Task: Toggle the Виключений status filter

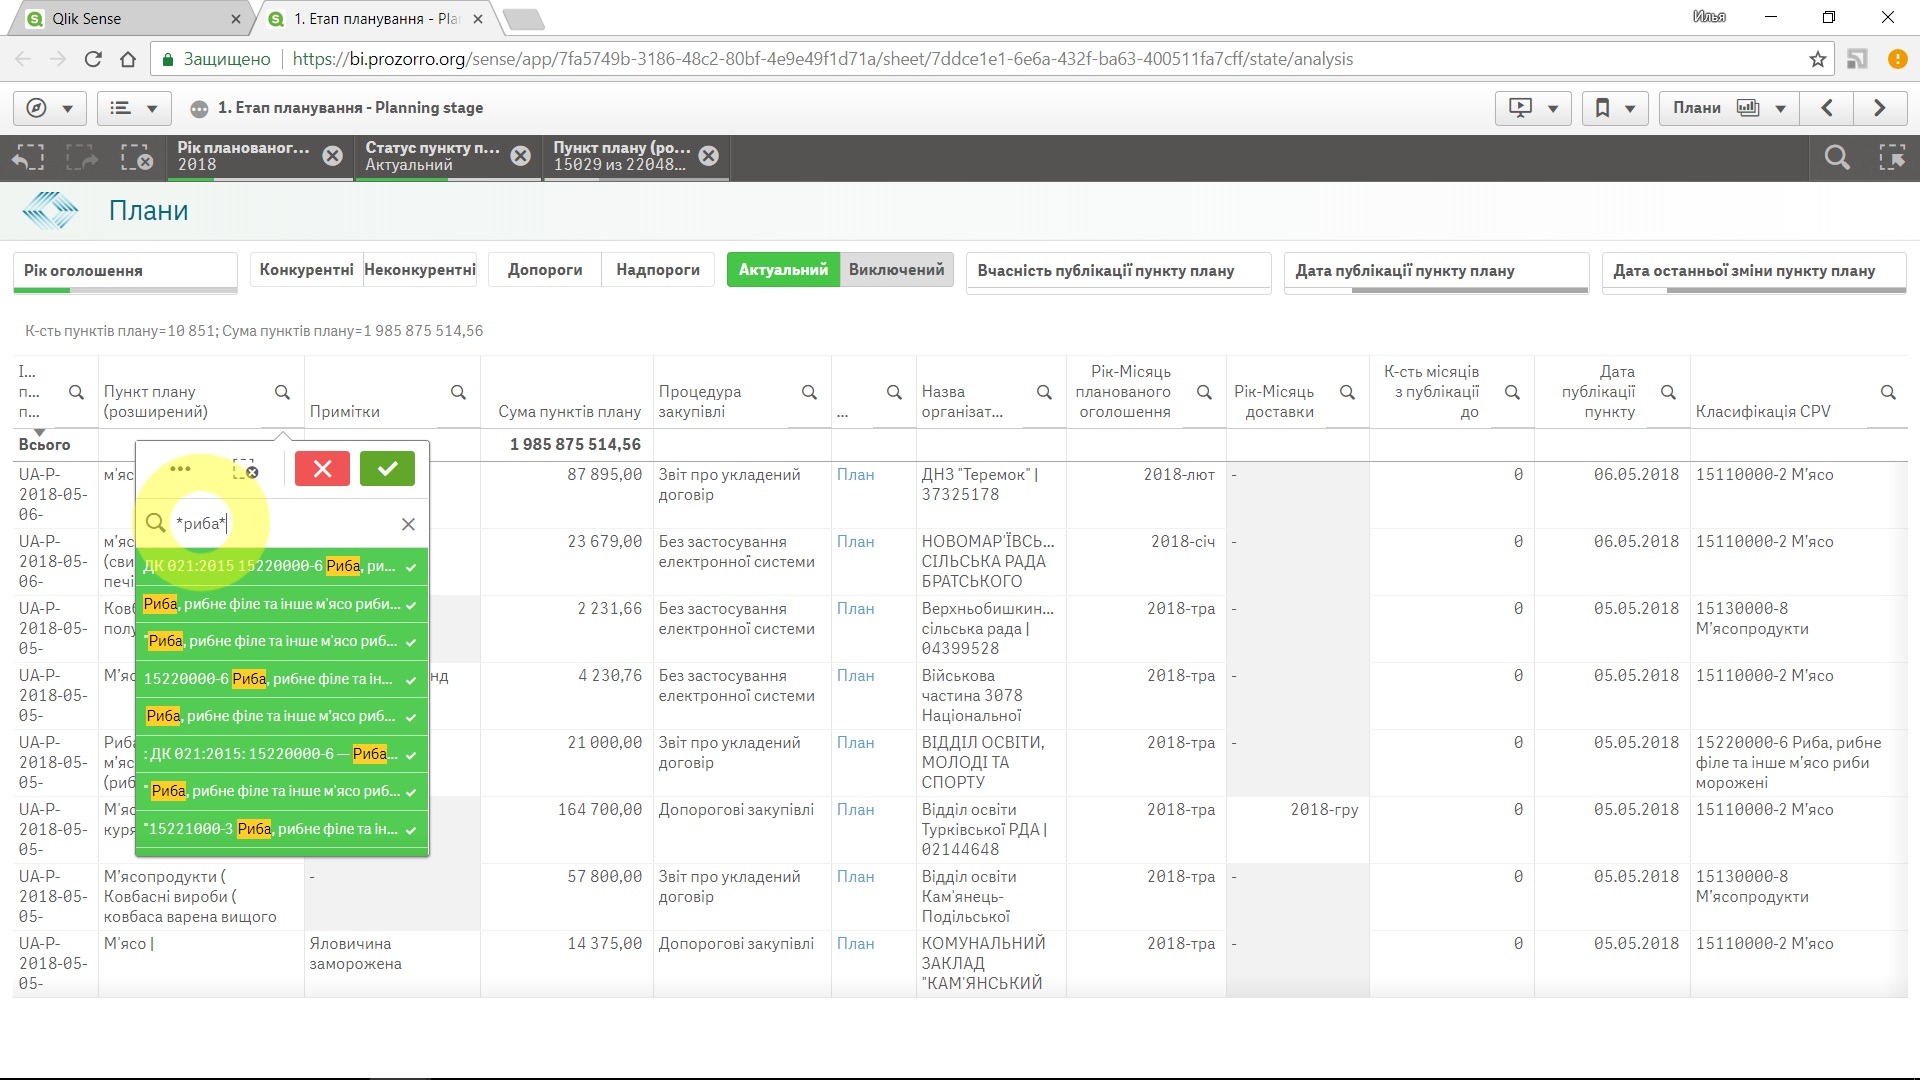Action: (x=896, y=270)
